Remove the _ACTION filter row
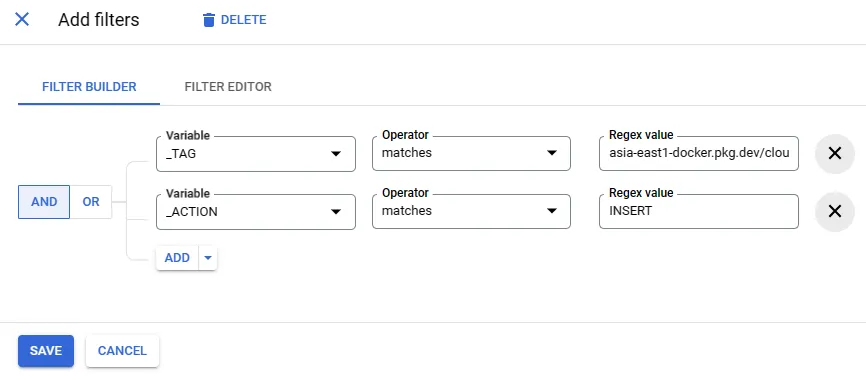The width and height of the screenshot is (866, 380). tap(835, 212)
